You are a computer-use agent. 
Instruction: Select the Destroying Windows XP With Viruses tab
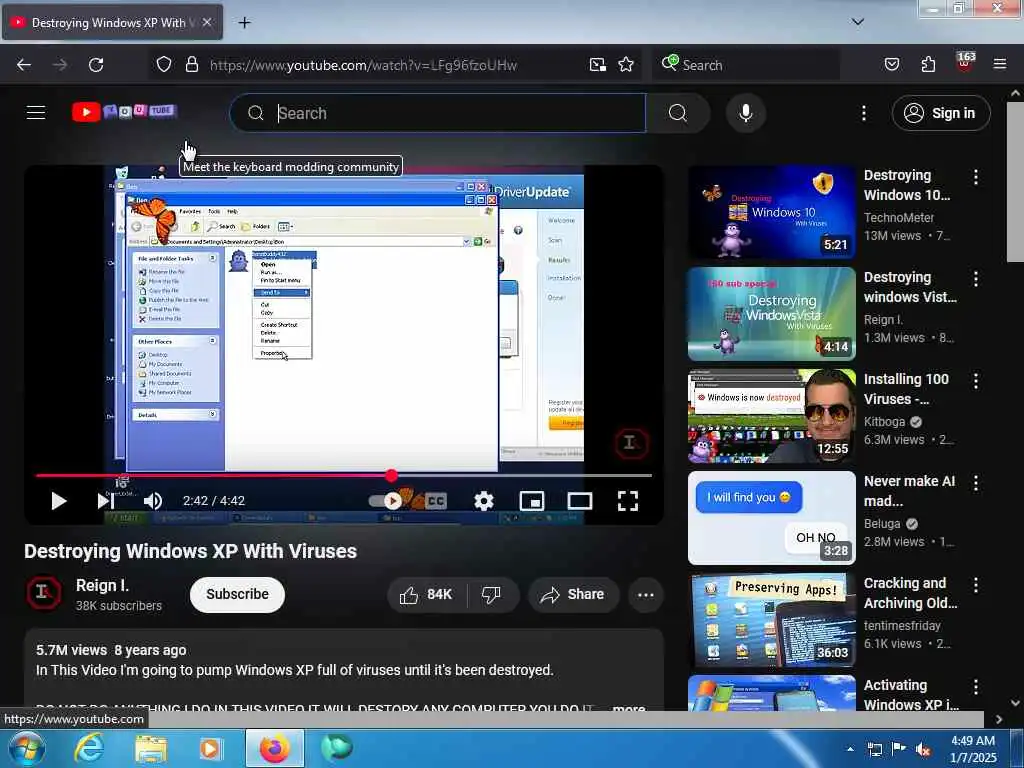click(x=112, y=22)
